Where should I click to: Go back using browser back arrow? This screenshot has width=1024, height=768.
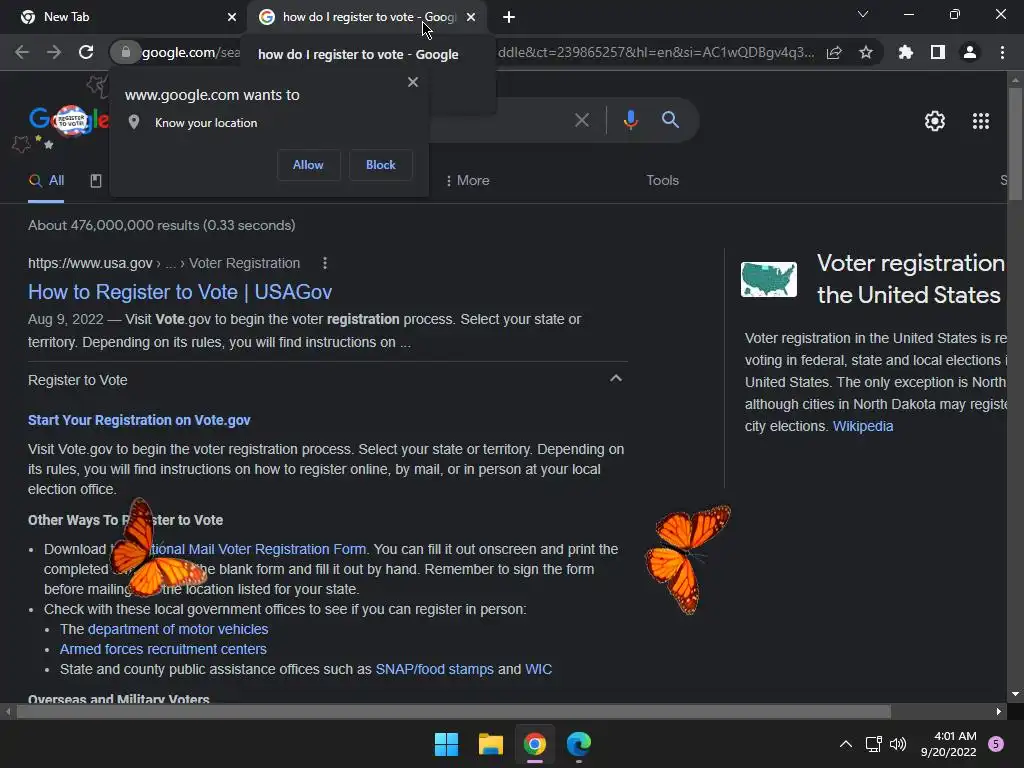(x=22, y=52)
